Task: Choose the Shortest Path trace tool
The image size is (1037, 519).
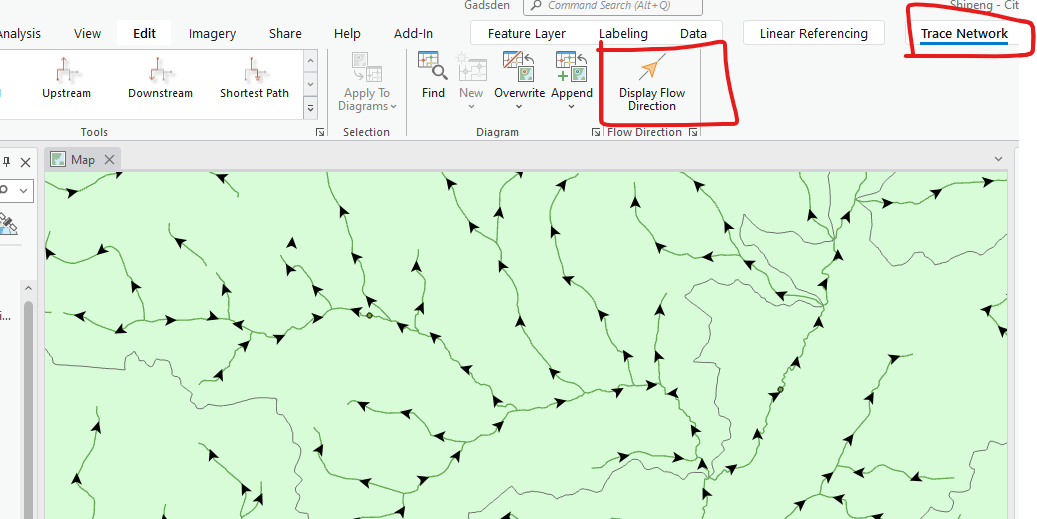Action: (254, 78)
